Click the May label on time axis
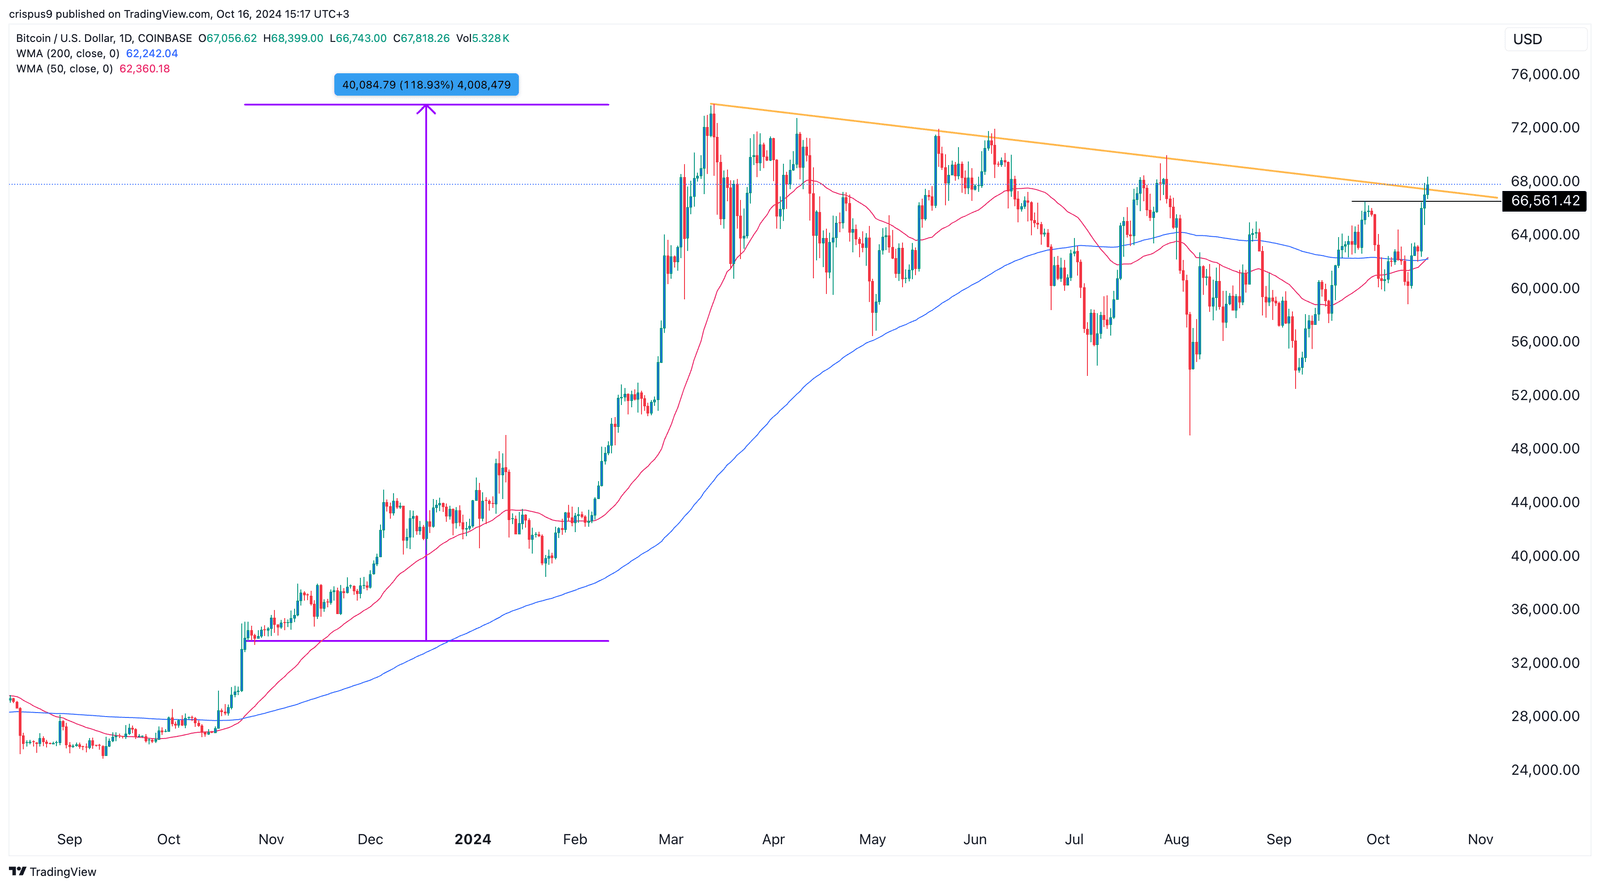 click(x=873, y=840)
